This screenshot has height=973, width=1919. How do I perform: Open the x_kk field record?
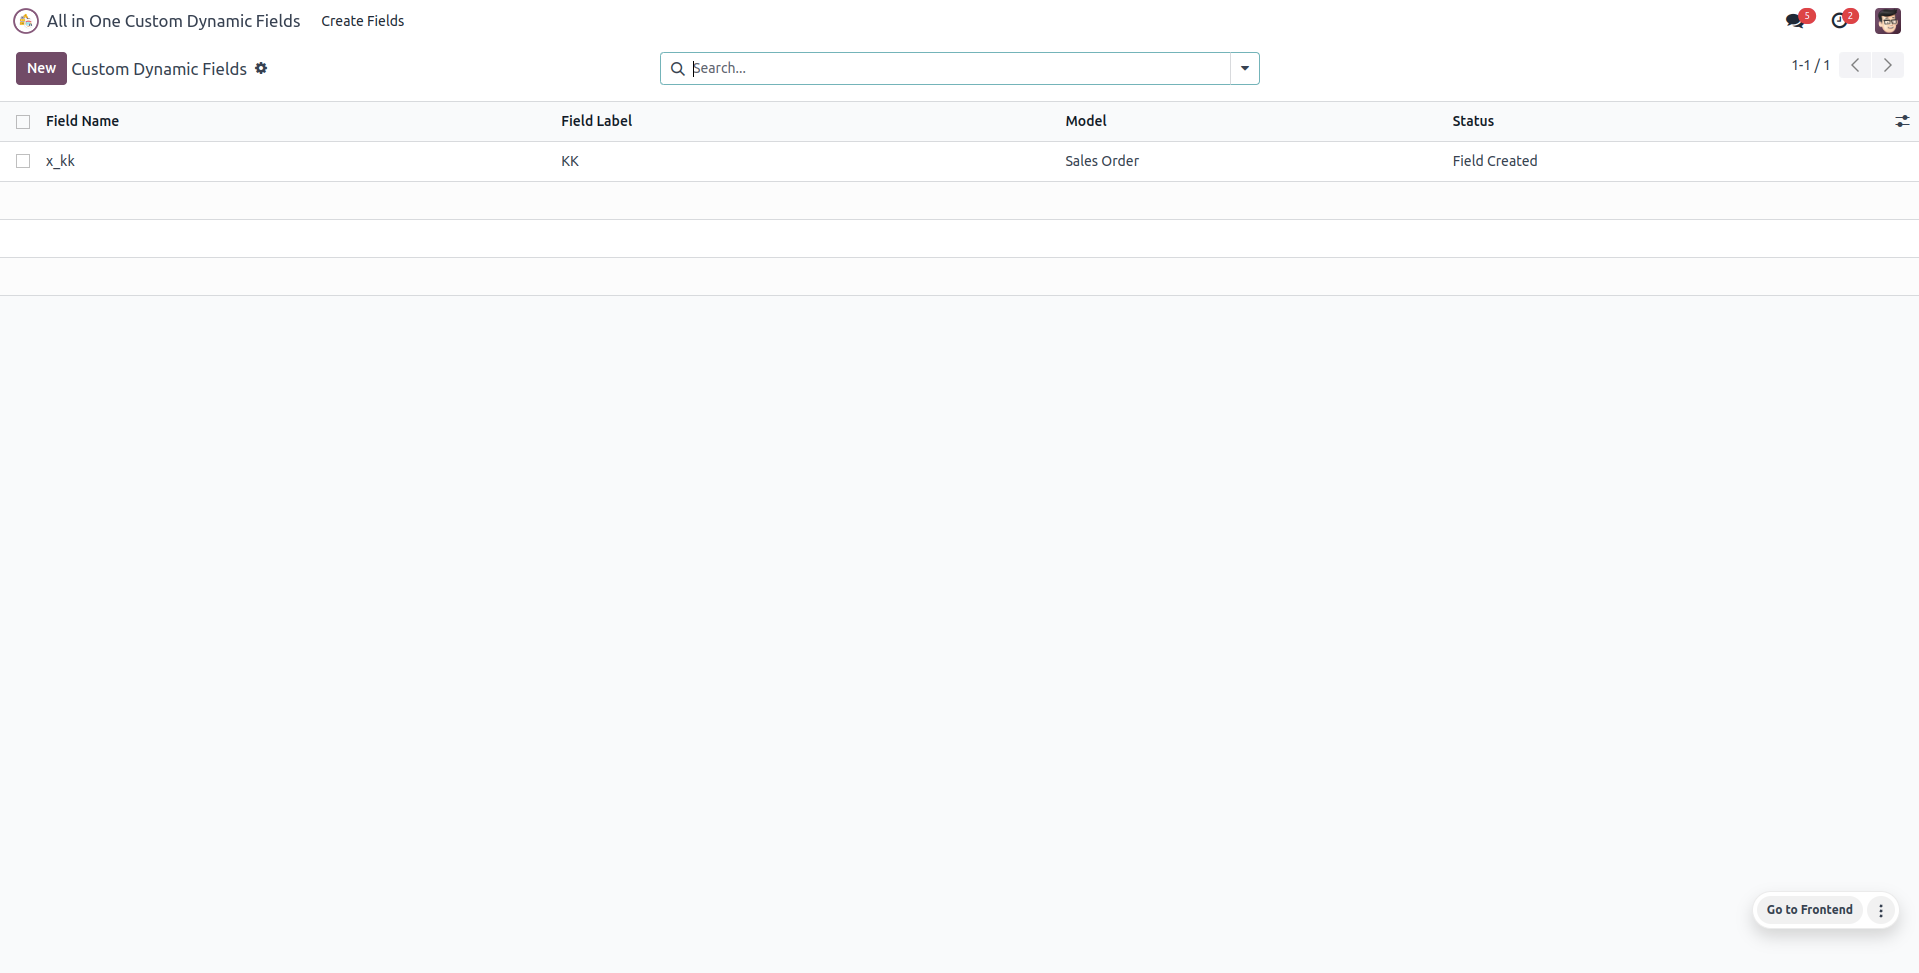(x=60, y=161)
